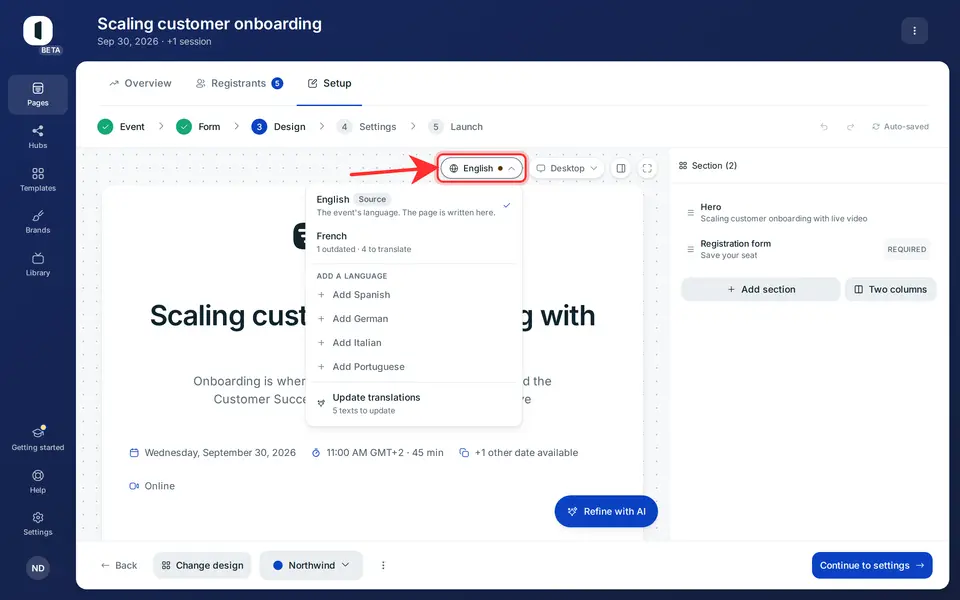Viewport: 960px width, 600px height.
Task: Open the English language dropdown
Action: pos(482,168)
